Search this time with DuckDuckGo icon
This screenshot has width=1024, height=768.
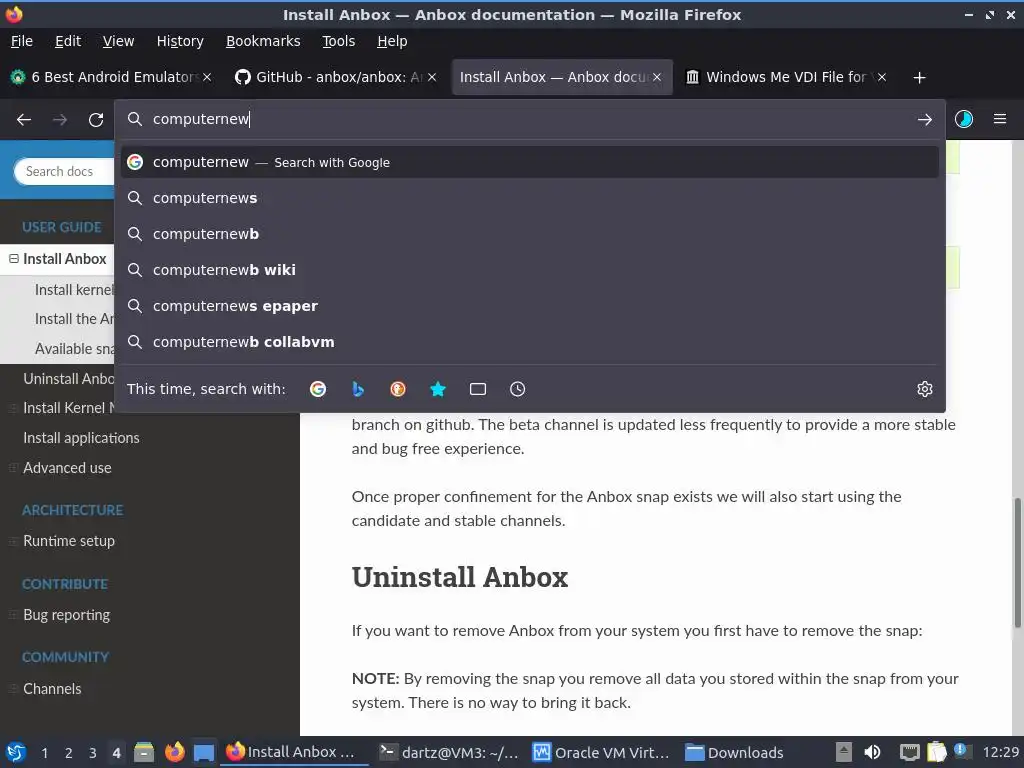pyautogui.click(x=398, y=389)
